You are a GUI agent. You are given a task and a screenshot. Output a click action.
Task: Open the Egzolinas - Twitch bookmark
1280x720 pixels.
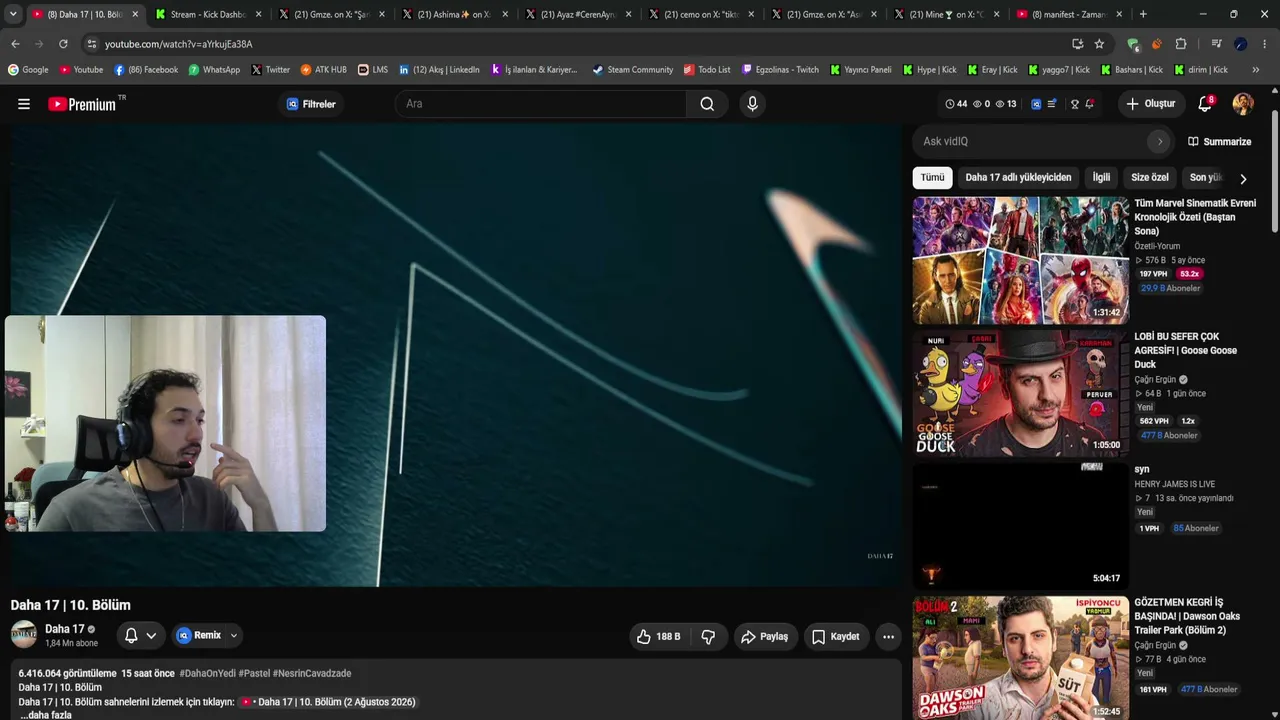780,70
